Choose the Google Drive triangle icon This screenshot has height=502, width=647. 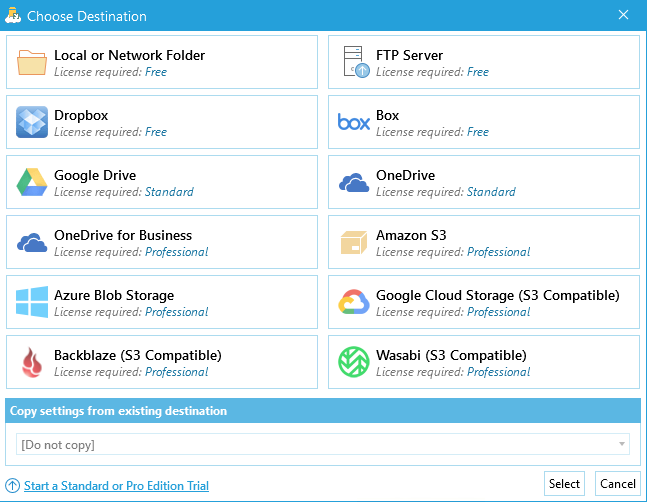pos(32,182)
